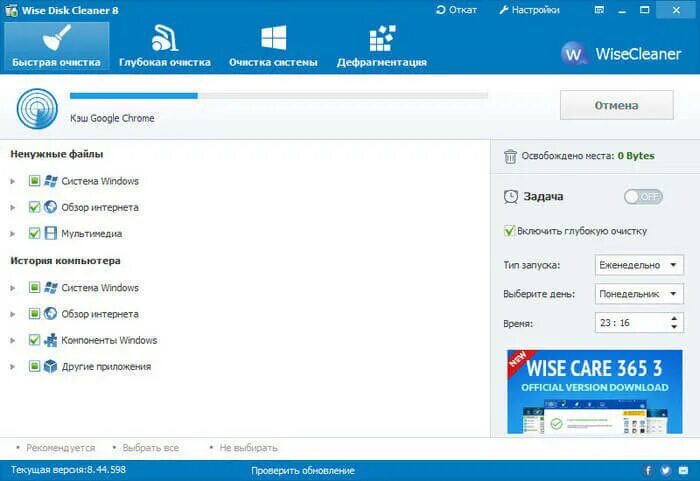Click Откат in the title bar
The width and height of the screenshot is (700, 481).
(456, 10)
